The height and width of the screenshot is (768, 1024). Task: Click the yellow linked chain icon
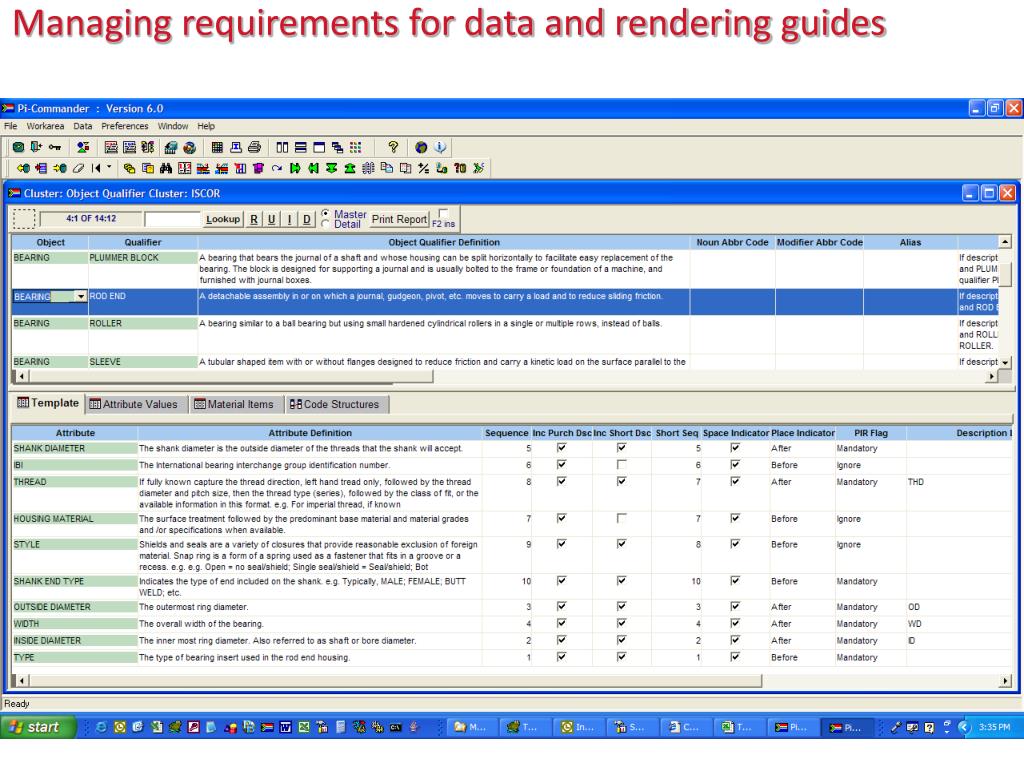click(x=129, y=168)
